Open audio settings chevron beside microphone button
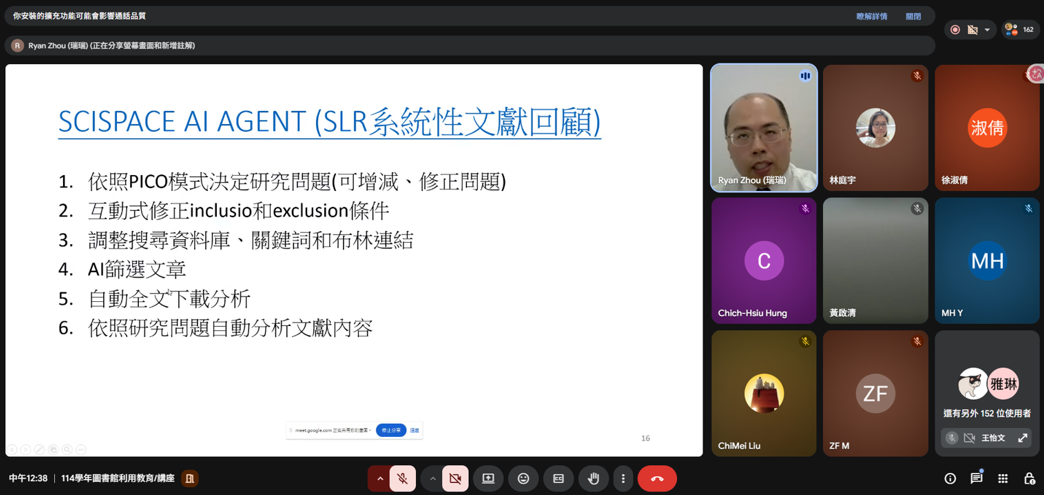 [x=380, y=478]
